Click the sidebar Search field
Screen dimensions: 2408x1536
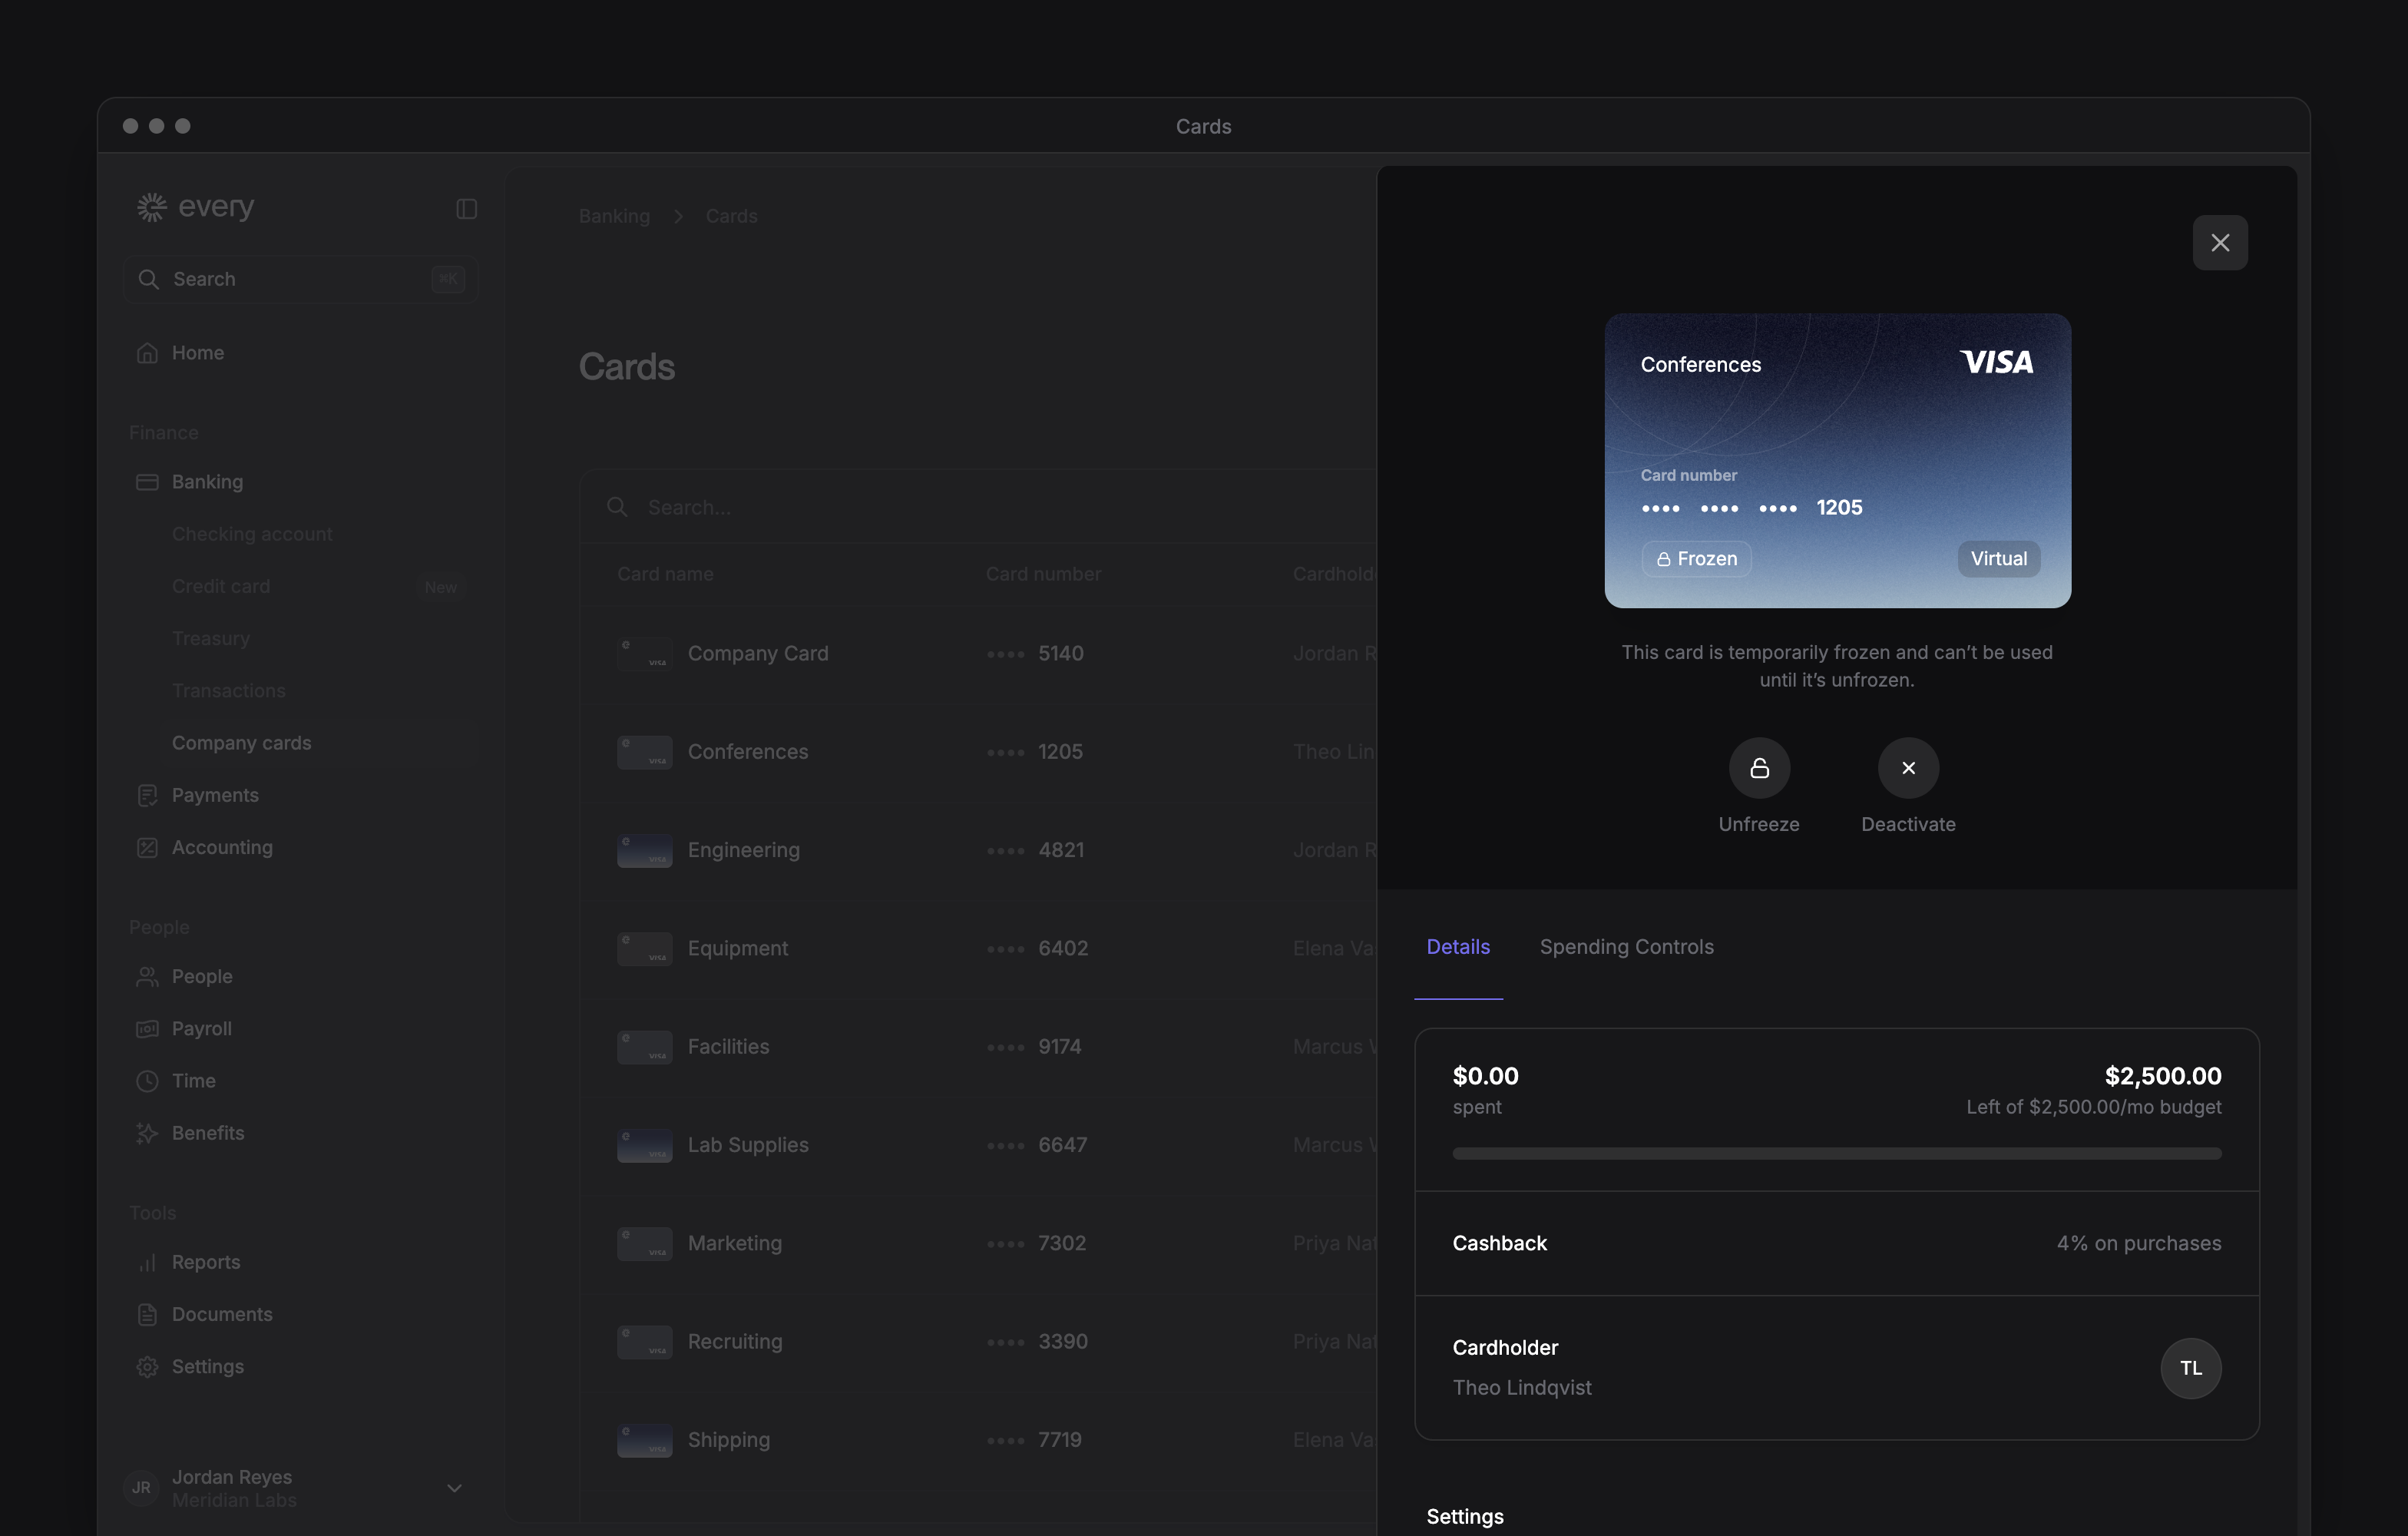click(x=300, y=279)
